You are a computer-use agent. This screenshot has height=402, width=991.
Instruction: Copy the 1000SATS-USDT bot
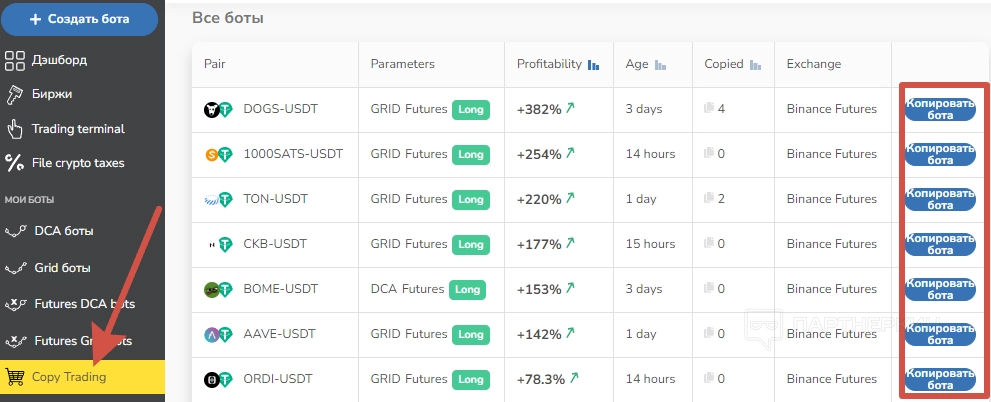(x=940, y=154)
